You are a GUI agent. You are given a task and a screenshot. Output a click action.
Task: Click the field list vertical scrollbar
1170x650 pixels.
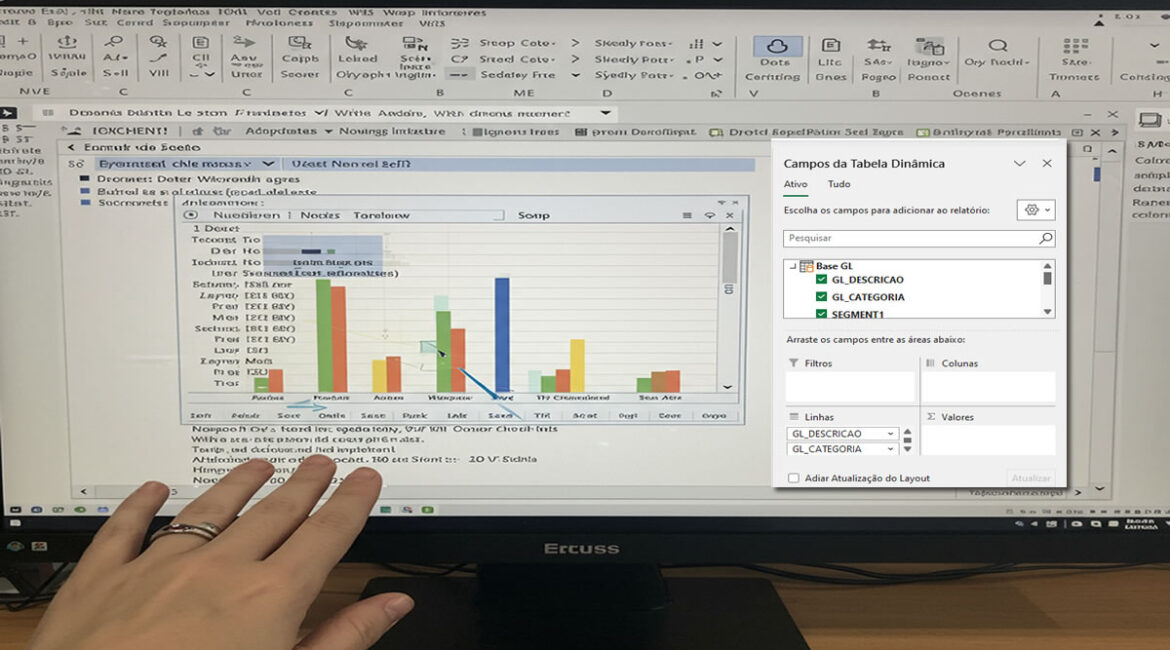click(x=1048, y=290)
